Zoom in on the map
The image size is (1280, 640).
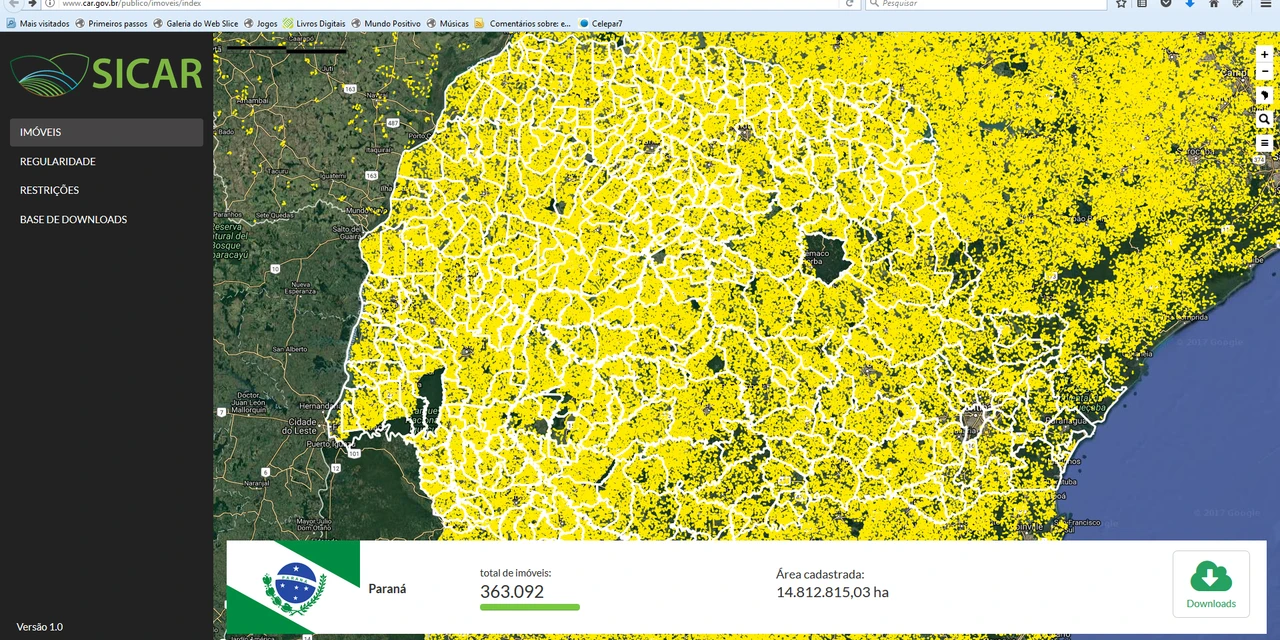pos(1264,55)
